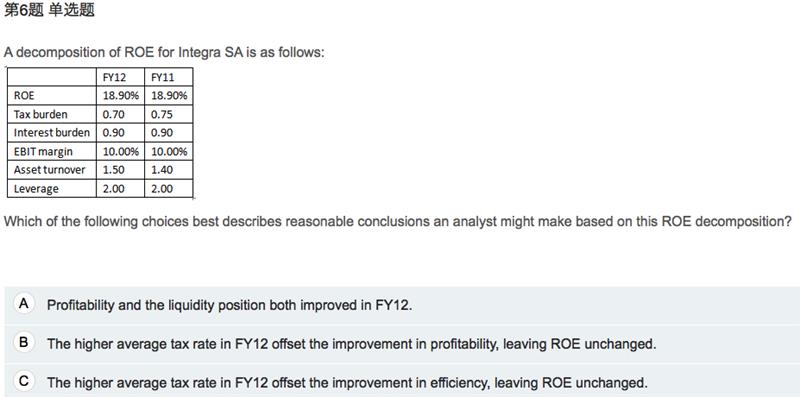Click the 'Which of the following choices' question text

[397, 222]
